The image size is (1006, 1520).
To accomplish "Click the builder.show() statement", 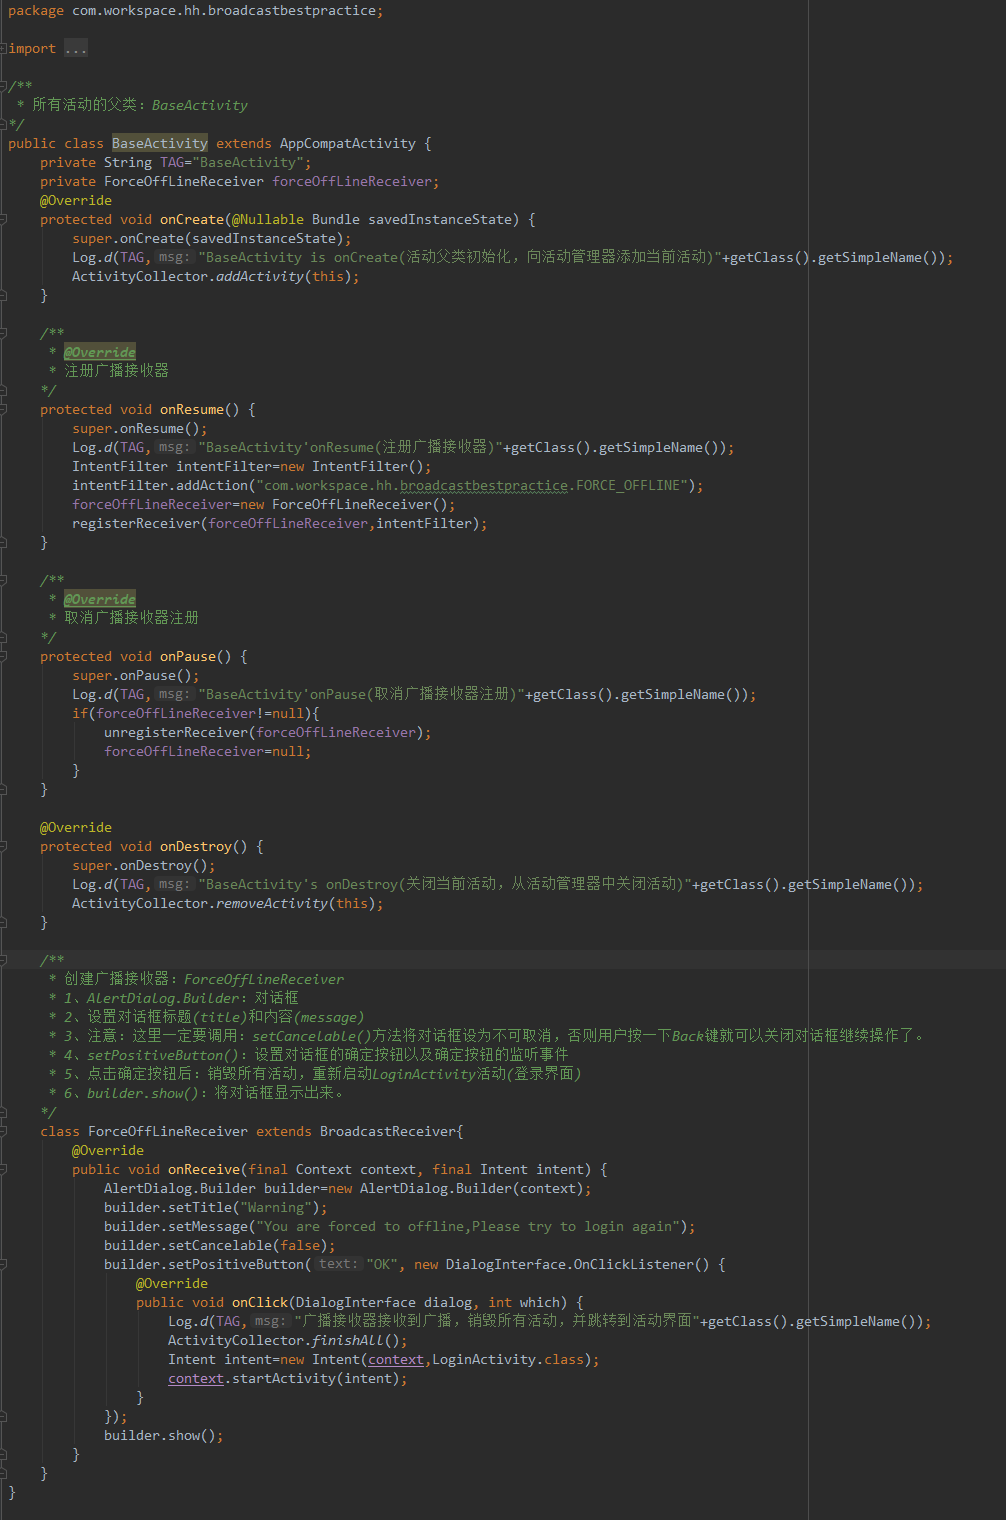I will click(x=164, y=1435).
